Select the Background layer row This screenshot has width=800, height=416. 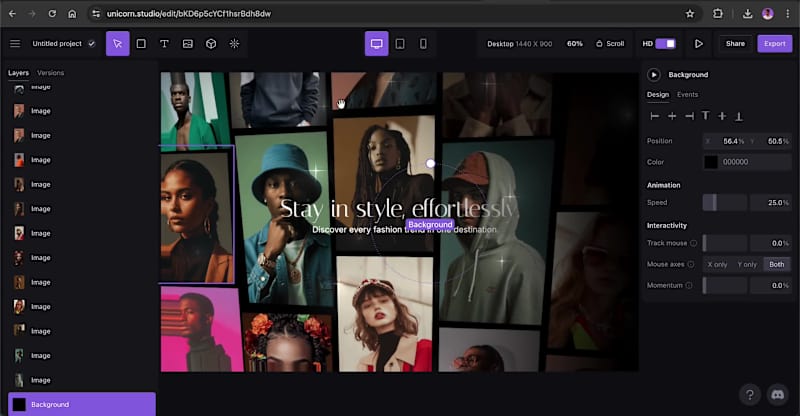tap(82, 404)
